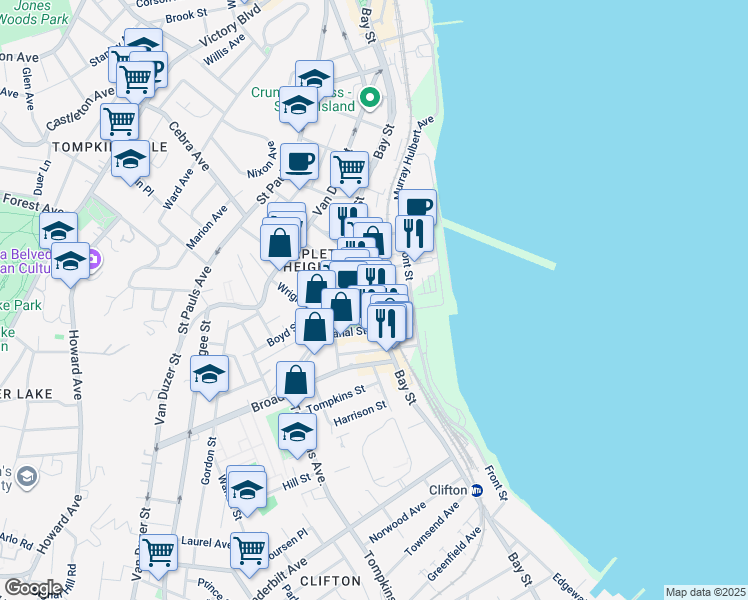Click the Victory Blvd street label
Viewport: 748px width, 600px height.
[x=230, y=26]
